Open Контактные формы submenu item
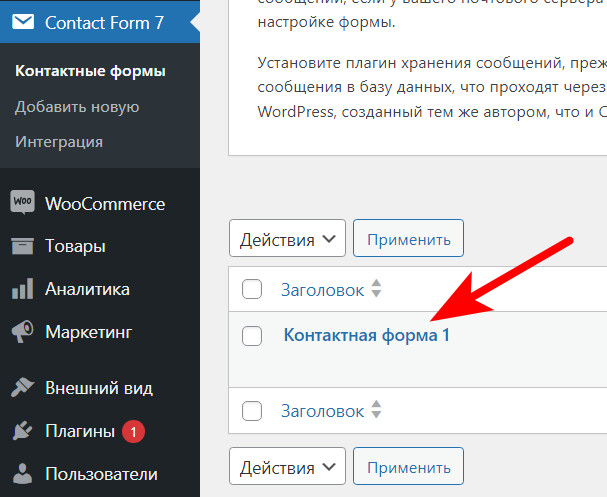This screenshot has width=607, height=497. (91, 71)
